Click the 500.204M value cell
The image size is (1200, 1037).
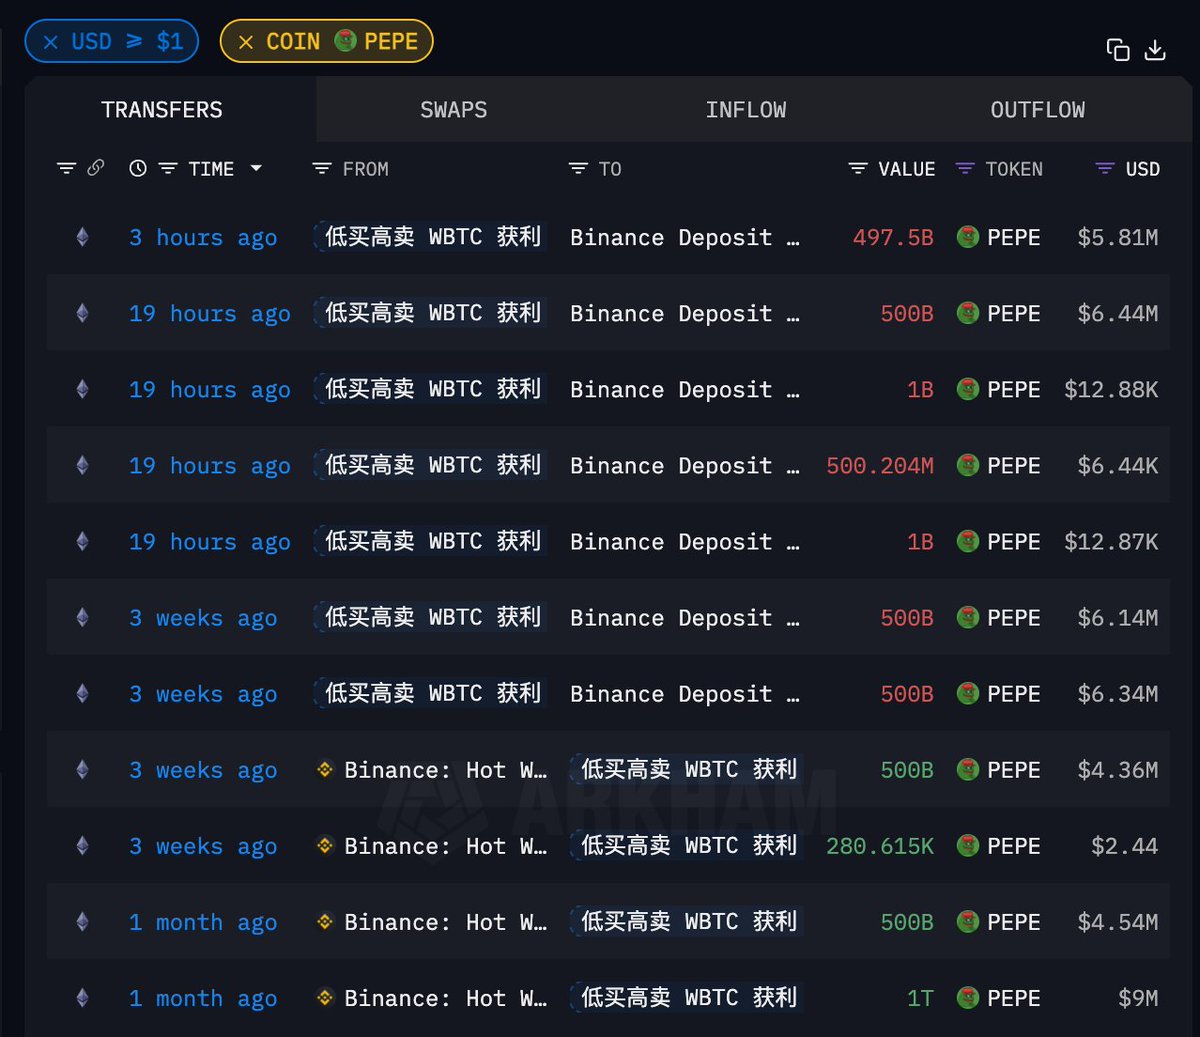coord(880,466)
